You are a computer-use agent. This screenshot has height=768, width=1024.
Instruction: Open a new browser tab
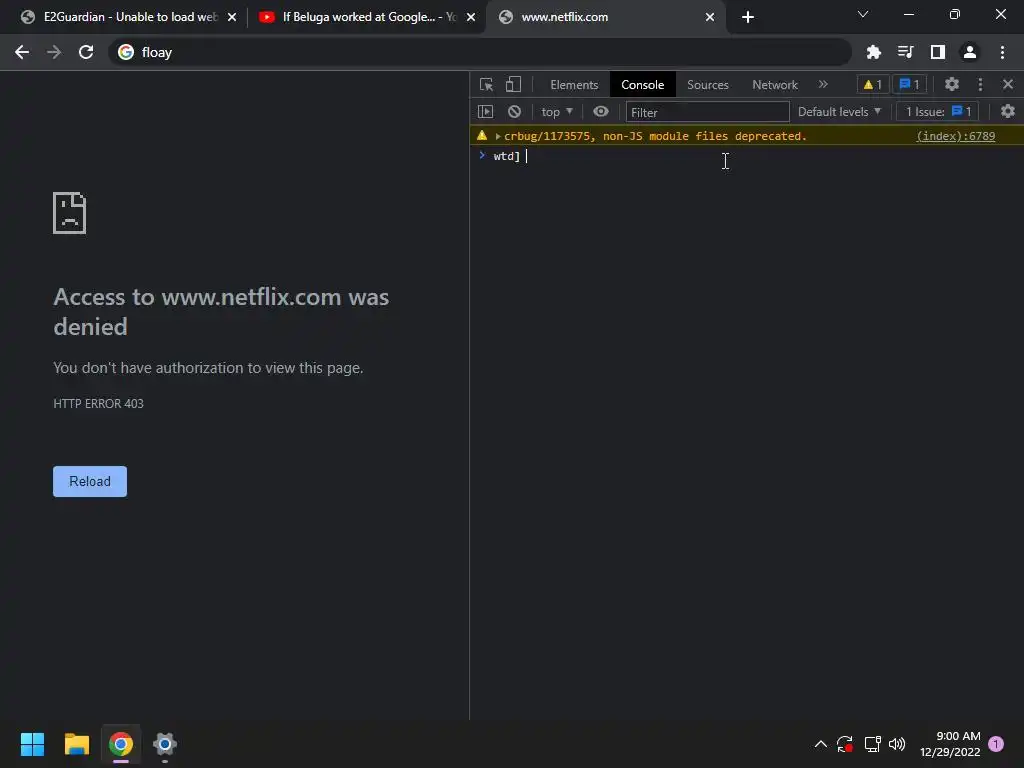coord(748,17)
